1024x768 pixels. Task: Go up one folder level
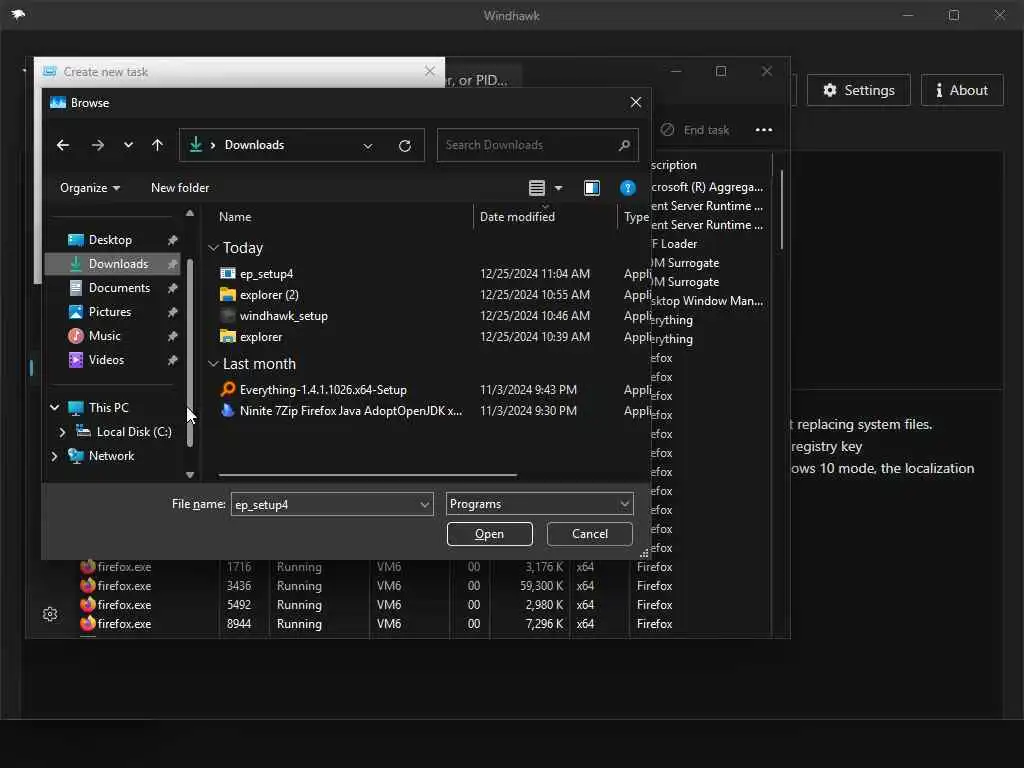pyautogui.click(x=157, y=145)
